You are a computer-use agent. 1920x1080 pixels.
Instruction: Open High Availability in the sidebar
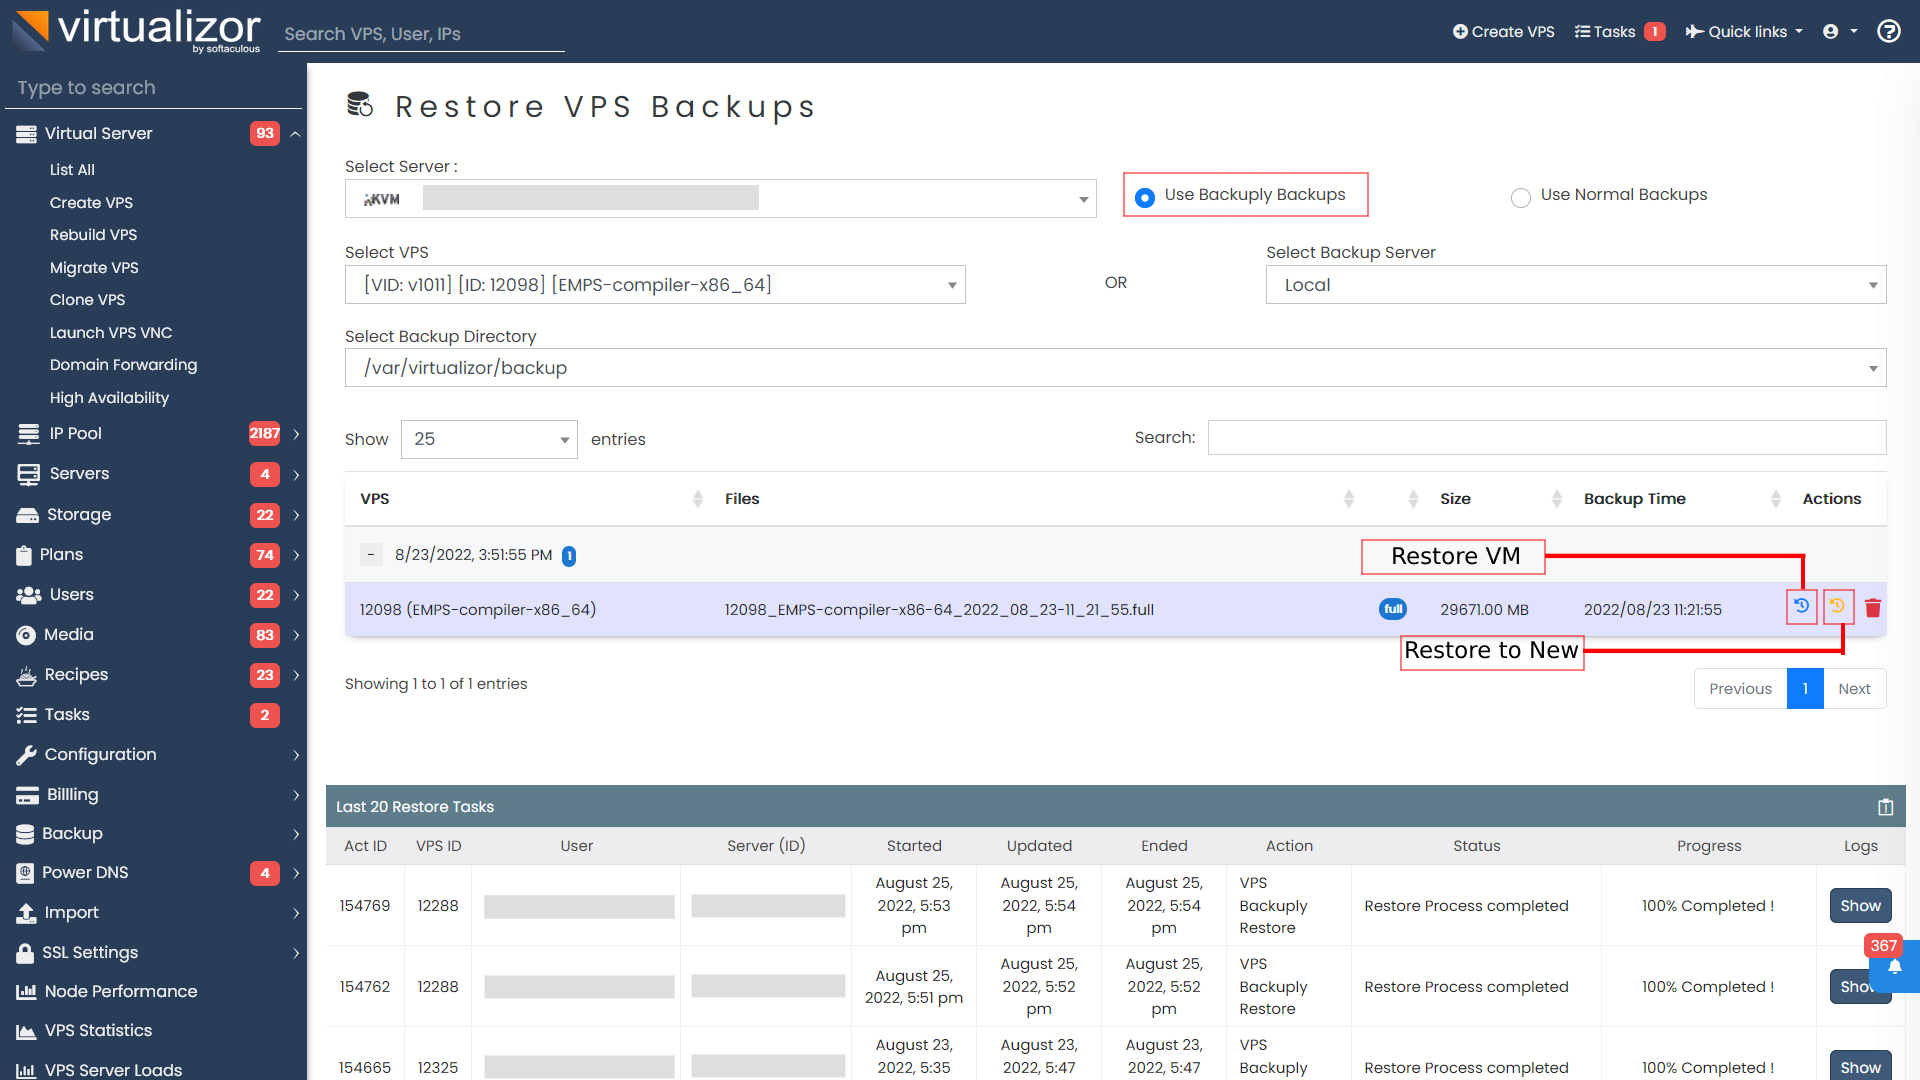tap(109, 398)
